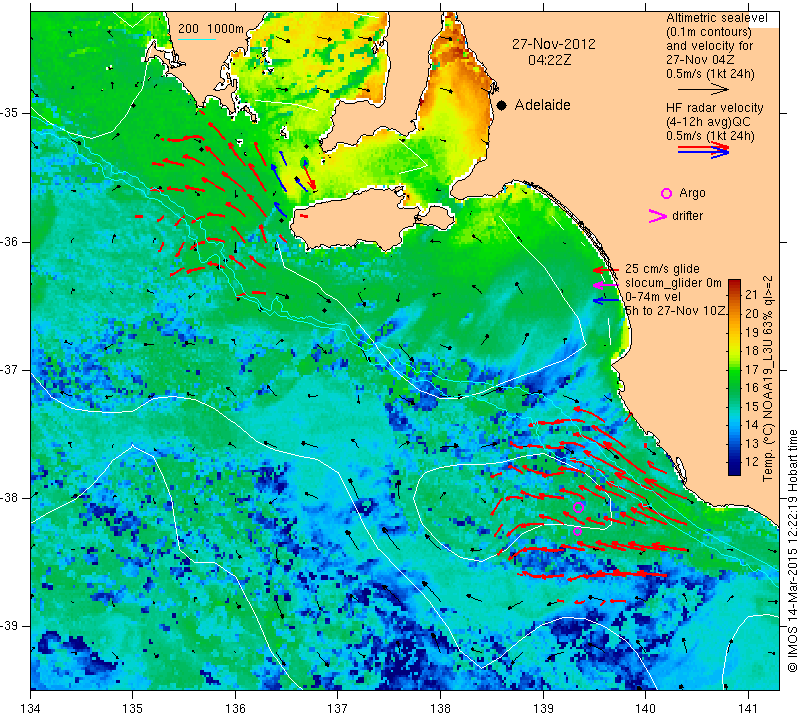Click the '5h to 27-Nov 10Z' label
This screenshot has width=800, height=720.
[x=676, y=311]
